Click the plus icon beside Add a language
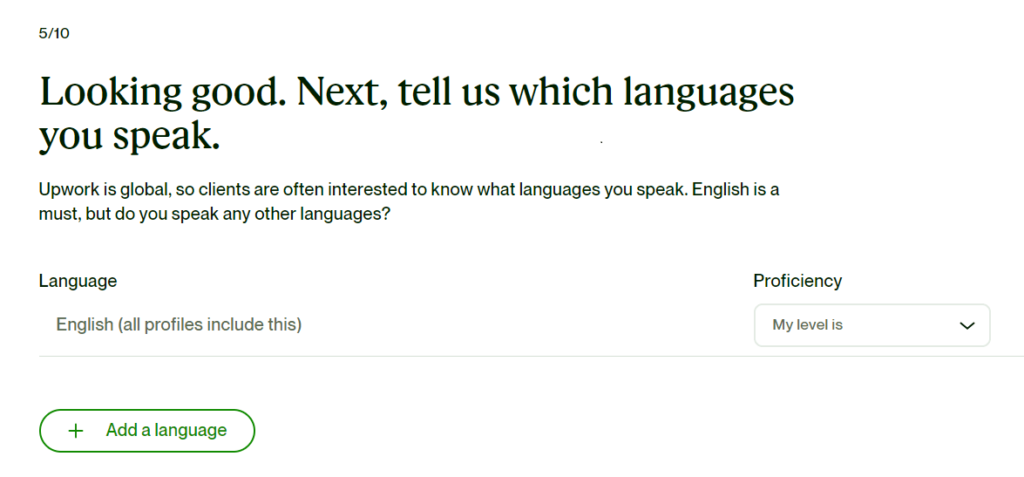Viewport: 1024px width, 477px height. coord(76,431)
